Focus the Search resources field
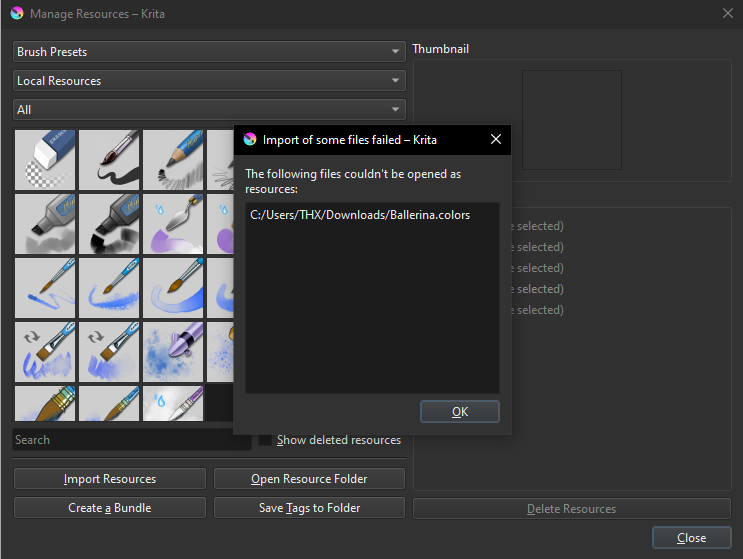The height and width of the screenshot is (559, 743). tap(130, 440)
